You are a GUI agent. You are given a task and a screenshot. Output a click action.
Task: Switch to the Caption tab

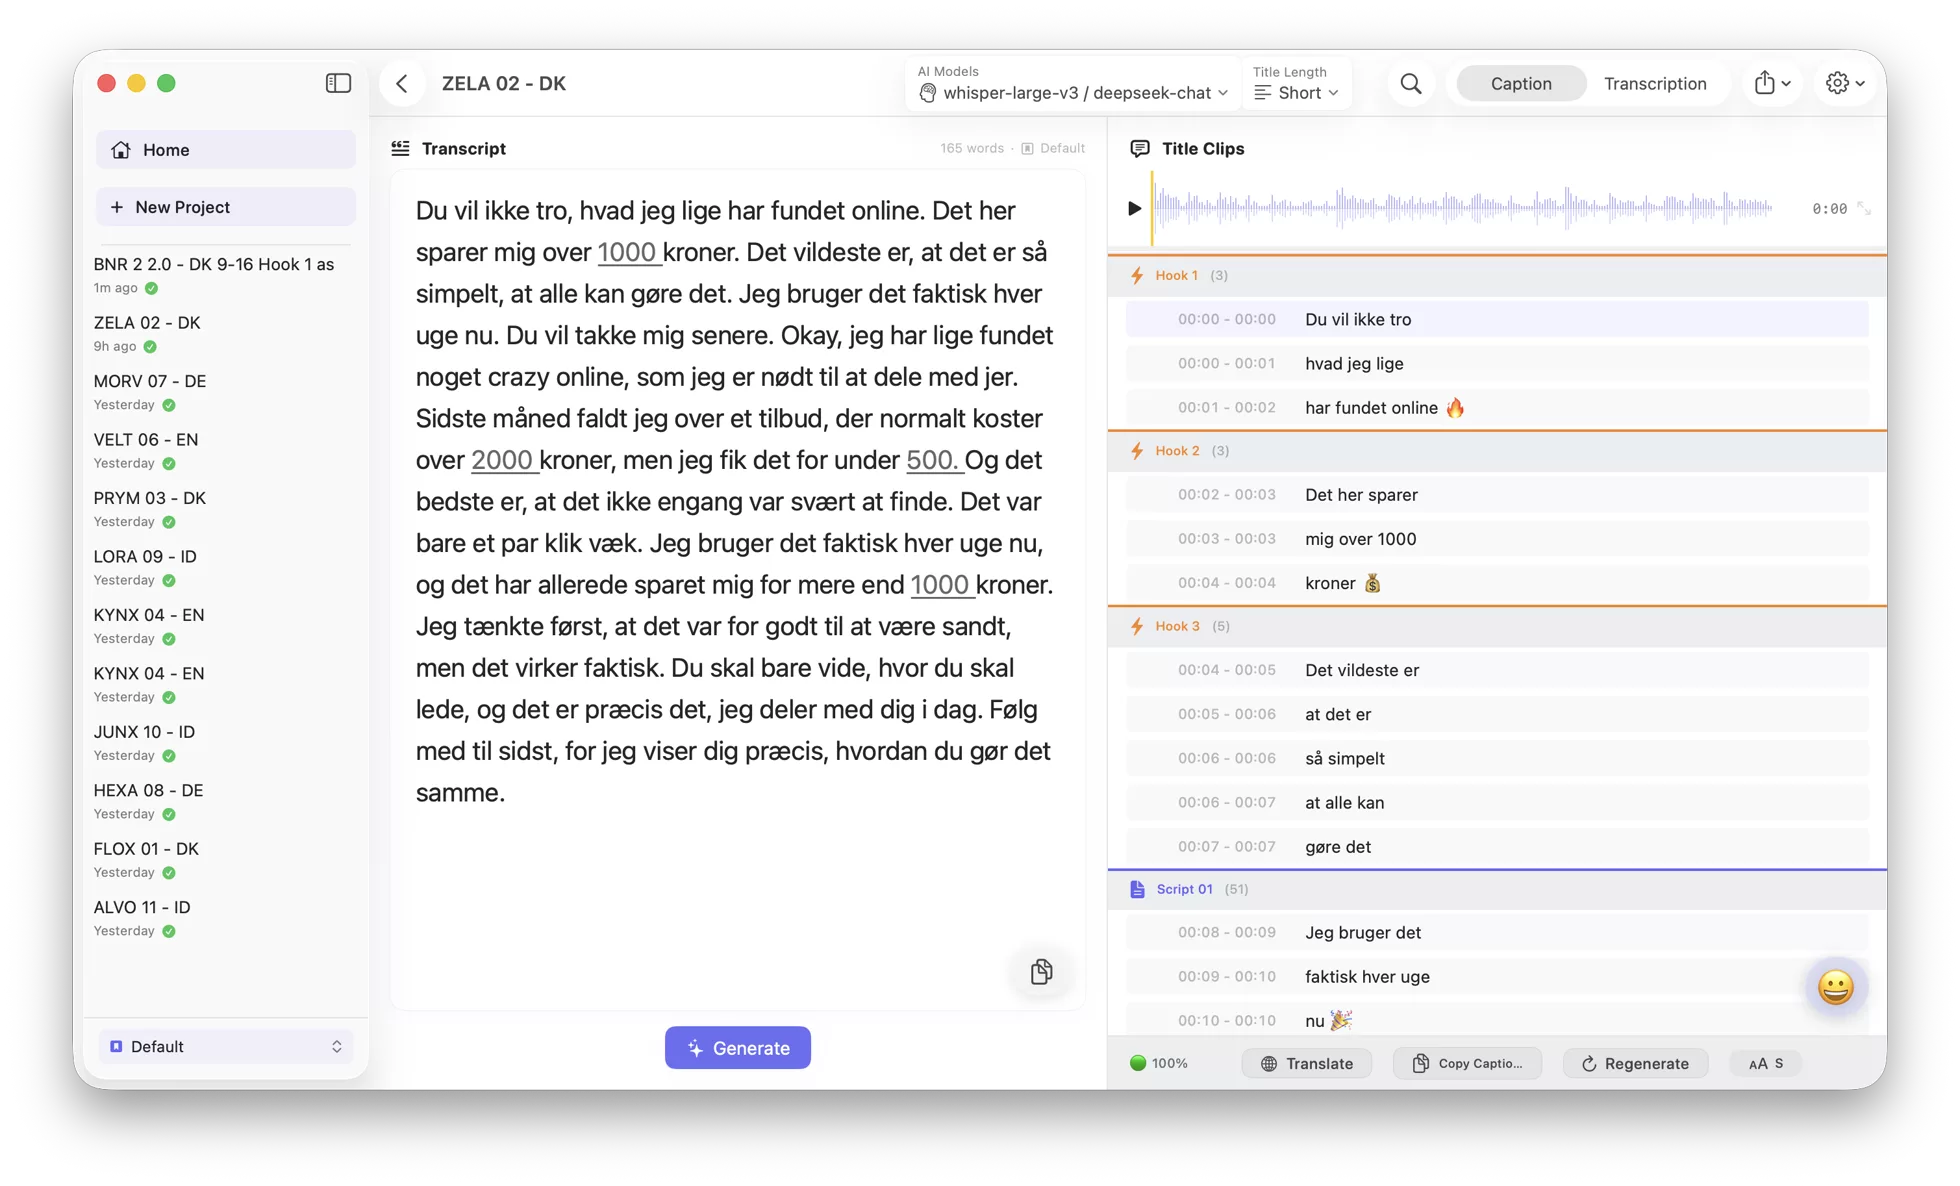click(x=1520, y=83)
